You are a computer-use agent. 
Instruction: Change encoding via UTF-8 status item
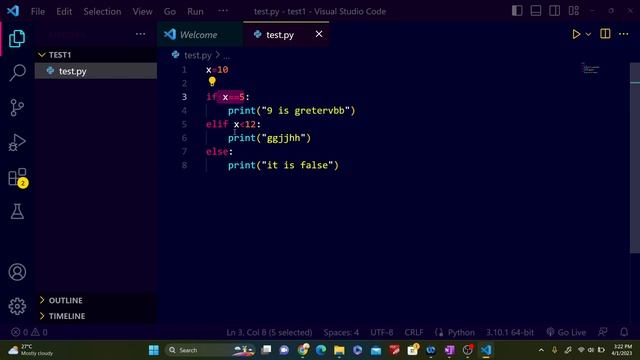(382, 332)
